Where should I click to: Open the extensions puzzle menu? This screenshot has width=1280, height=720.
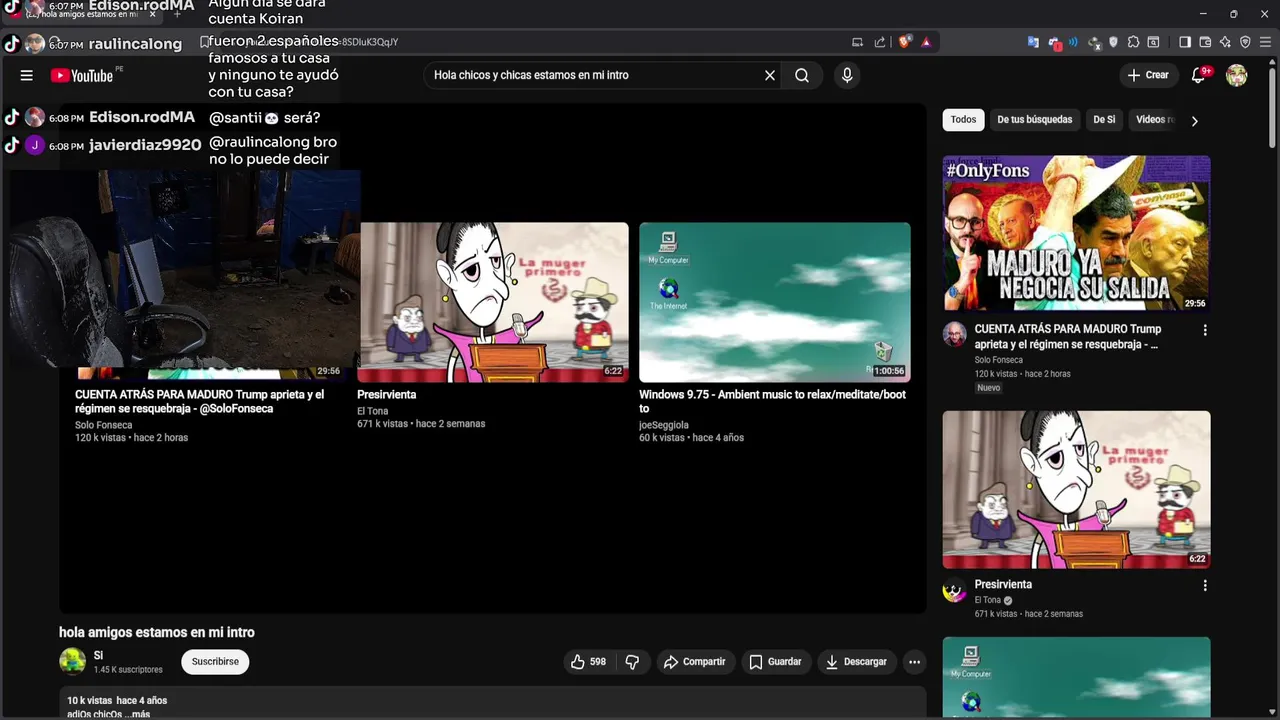pos(1133,42)
